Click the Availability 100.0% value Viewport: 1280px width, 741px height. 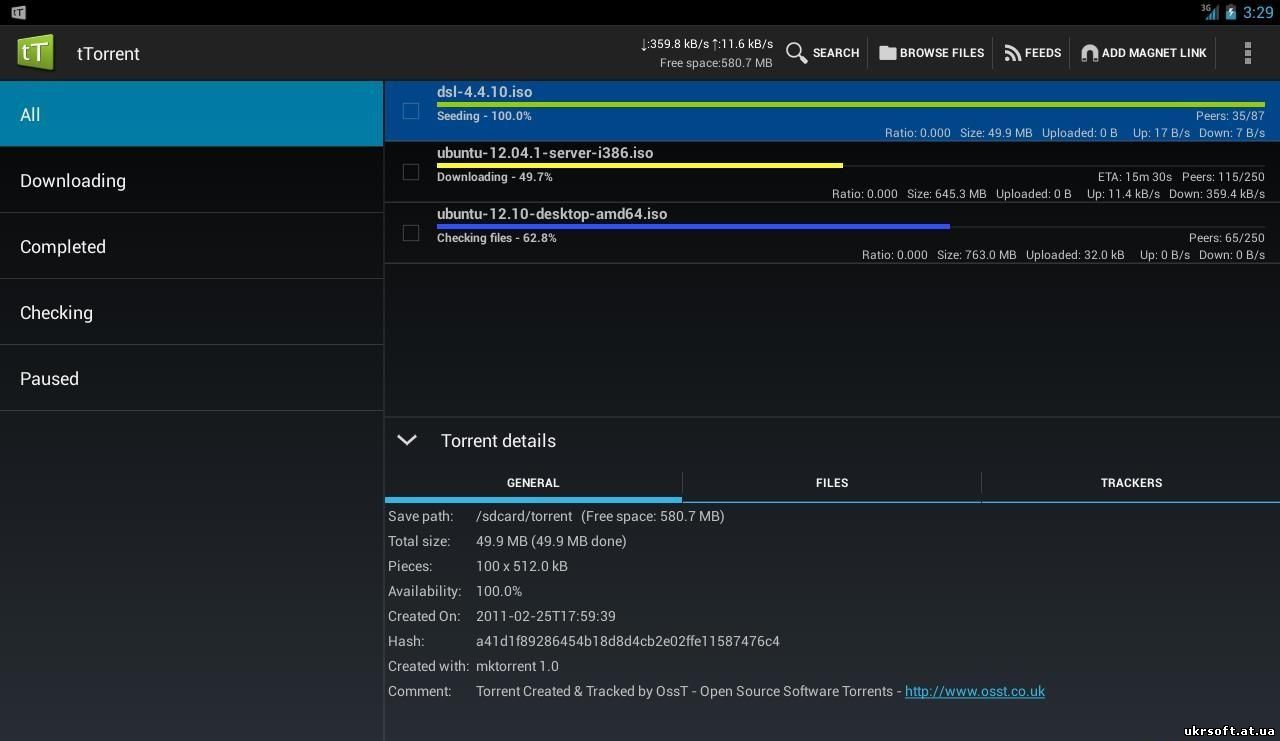(499, 591)
